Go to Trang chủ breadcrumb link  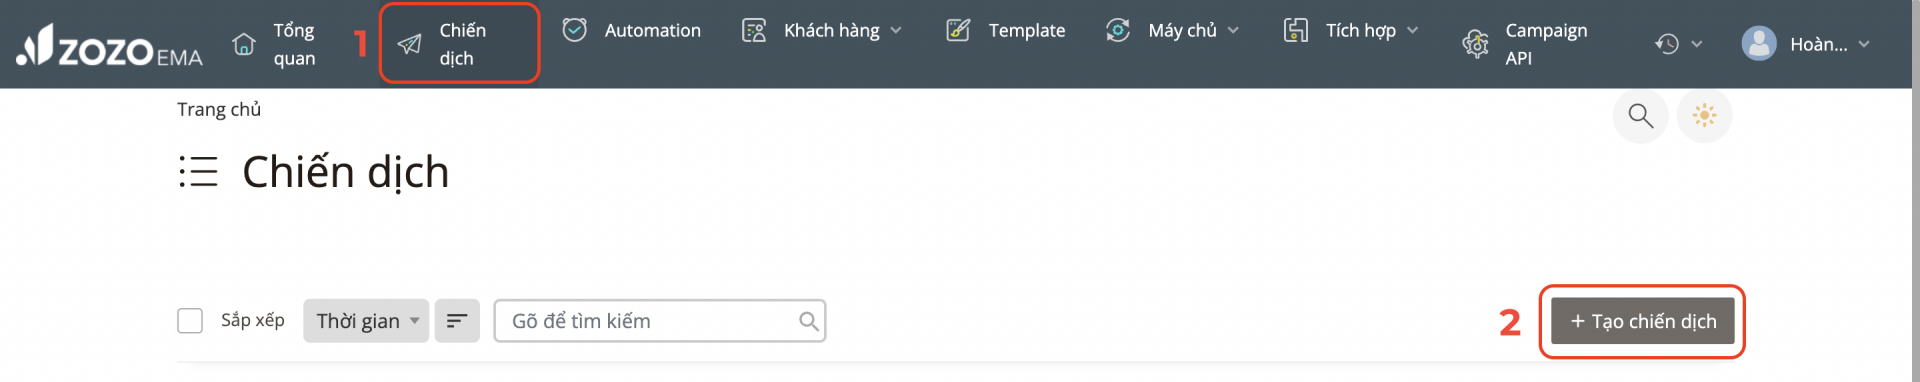pos(219,109)
